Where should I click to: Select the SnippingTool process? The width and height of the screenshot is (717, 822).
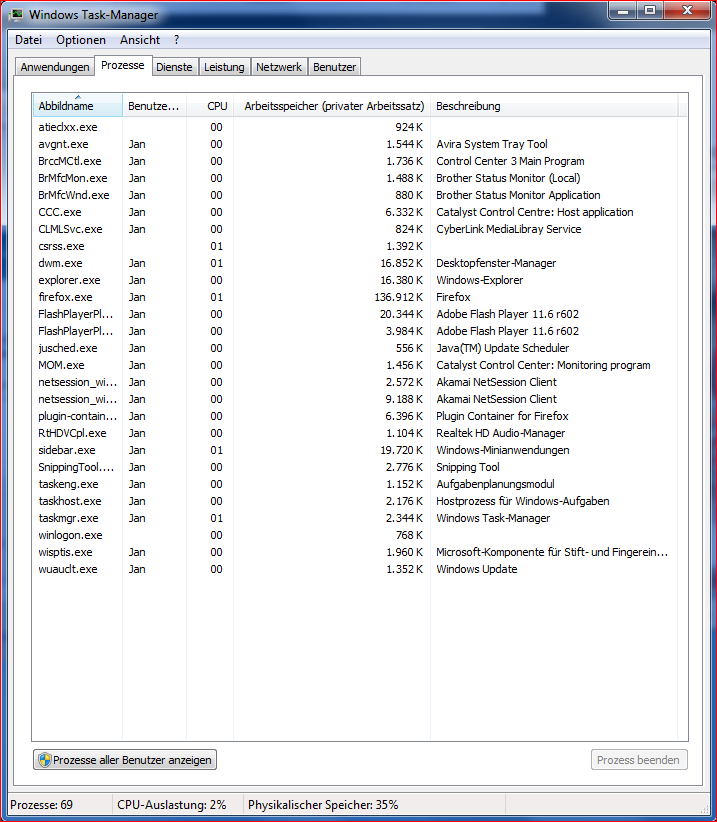(354, 467)
